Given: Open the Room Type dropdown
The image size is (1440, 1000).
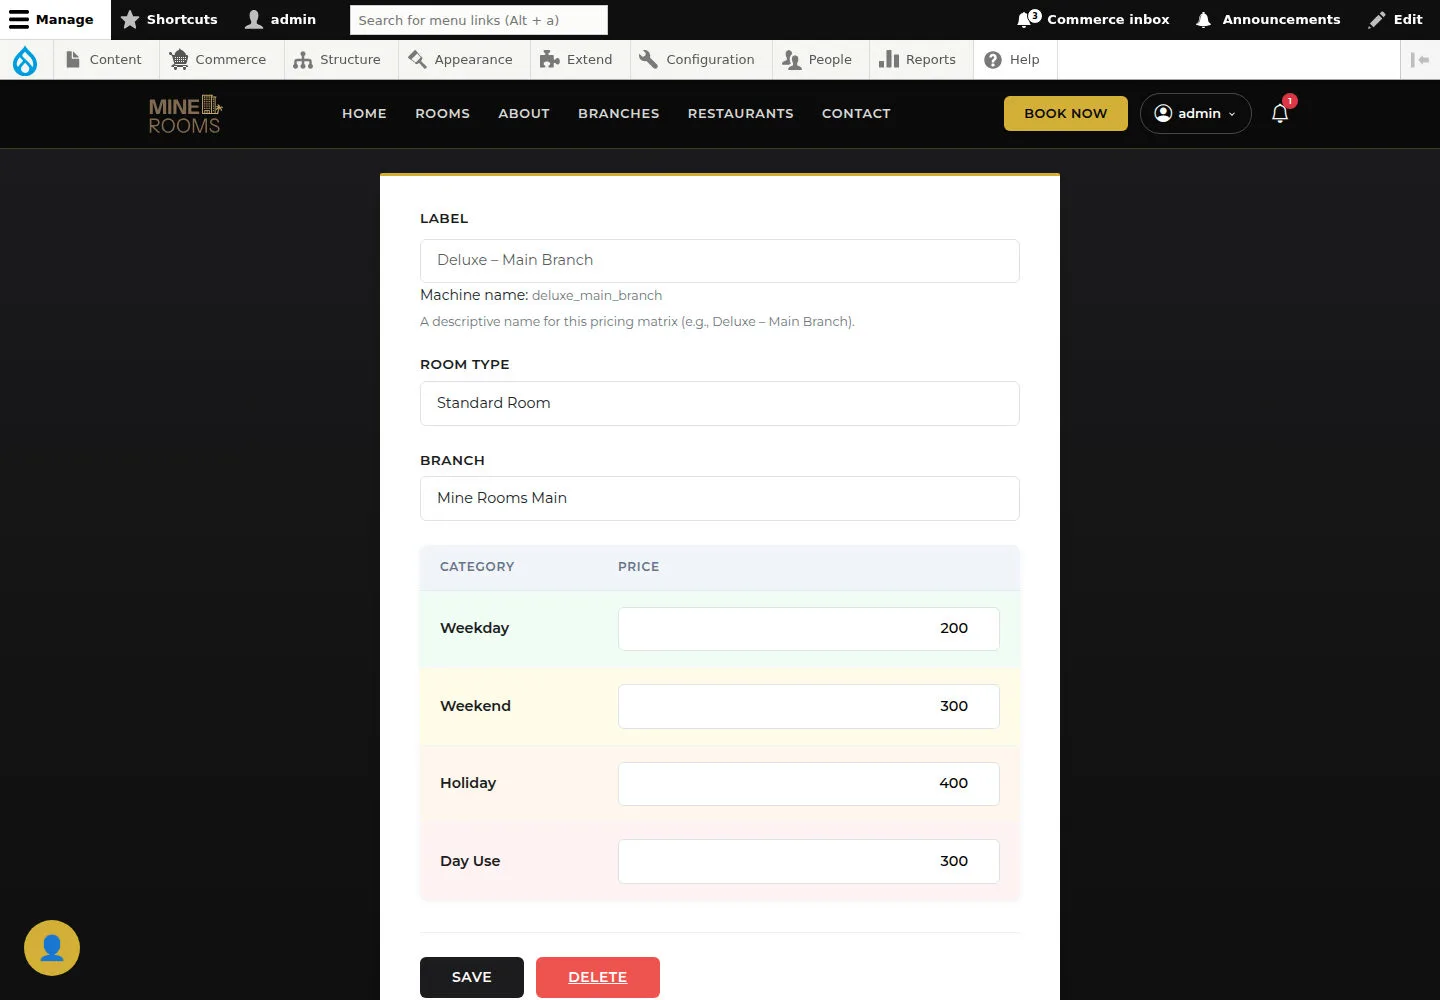Looking at the screenshot, I should pyautogui.click(x=720, y=403).
